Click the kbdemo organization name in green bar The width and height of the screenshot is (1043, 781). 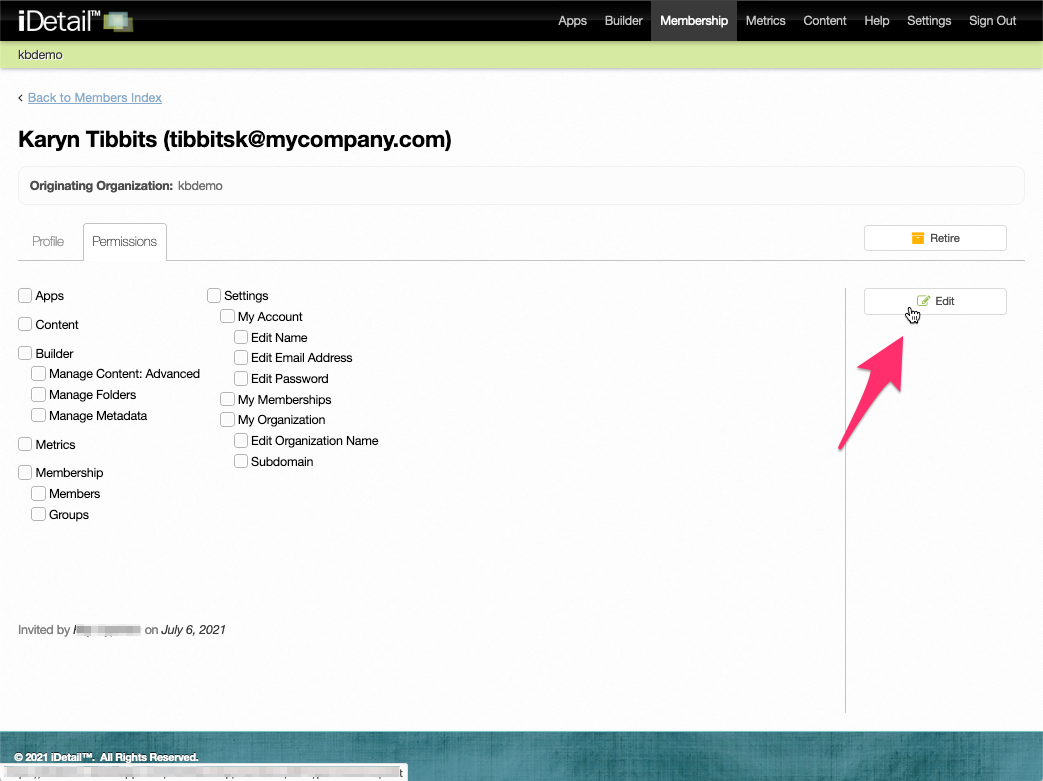(x=40, y=55)
